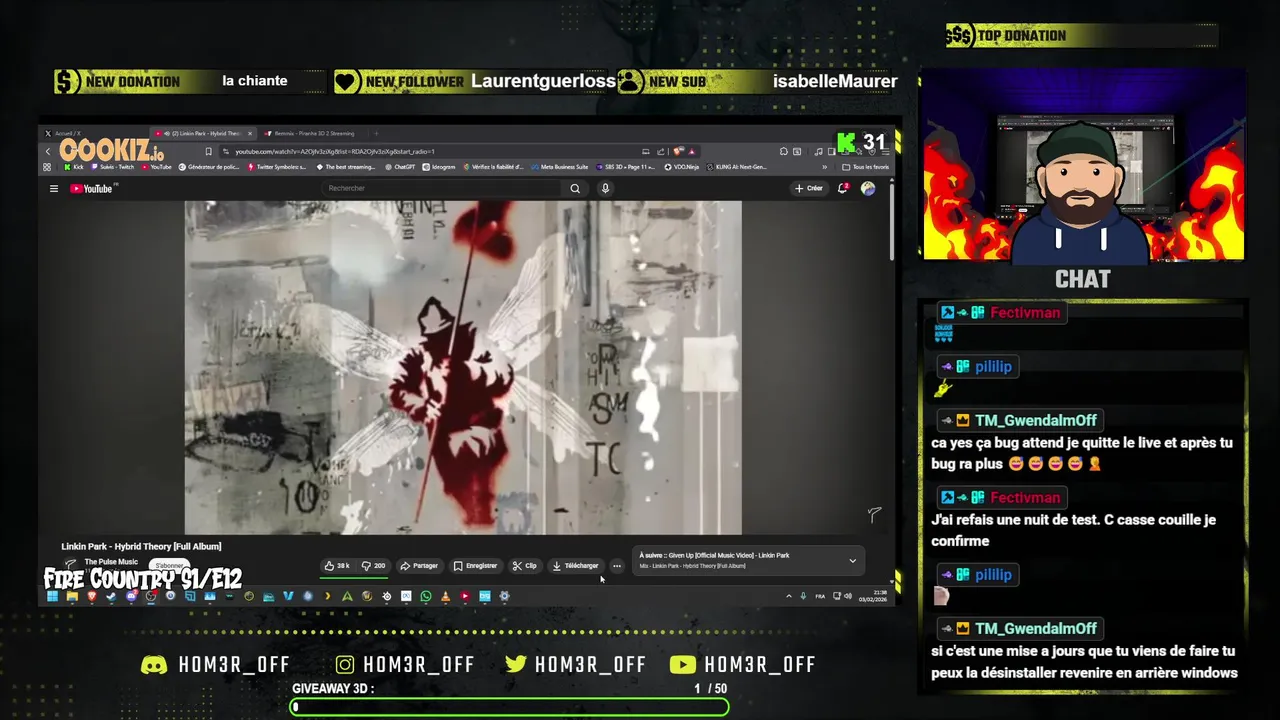Open the browser extensions puzzle icon
Viewport: 1280px width, 720px height.
click(x=783, y=152)
